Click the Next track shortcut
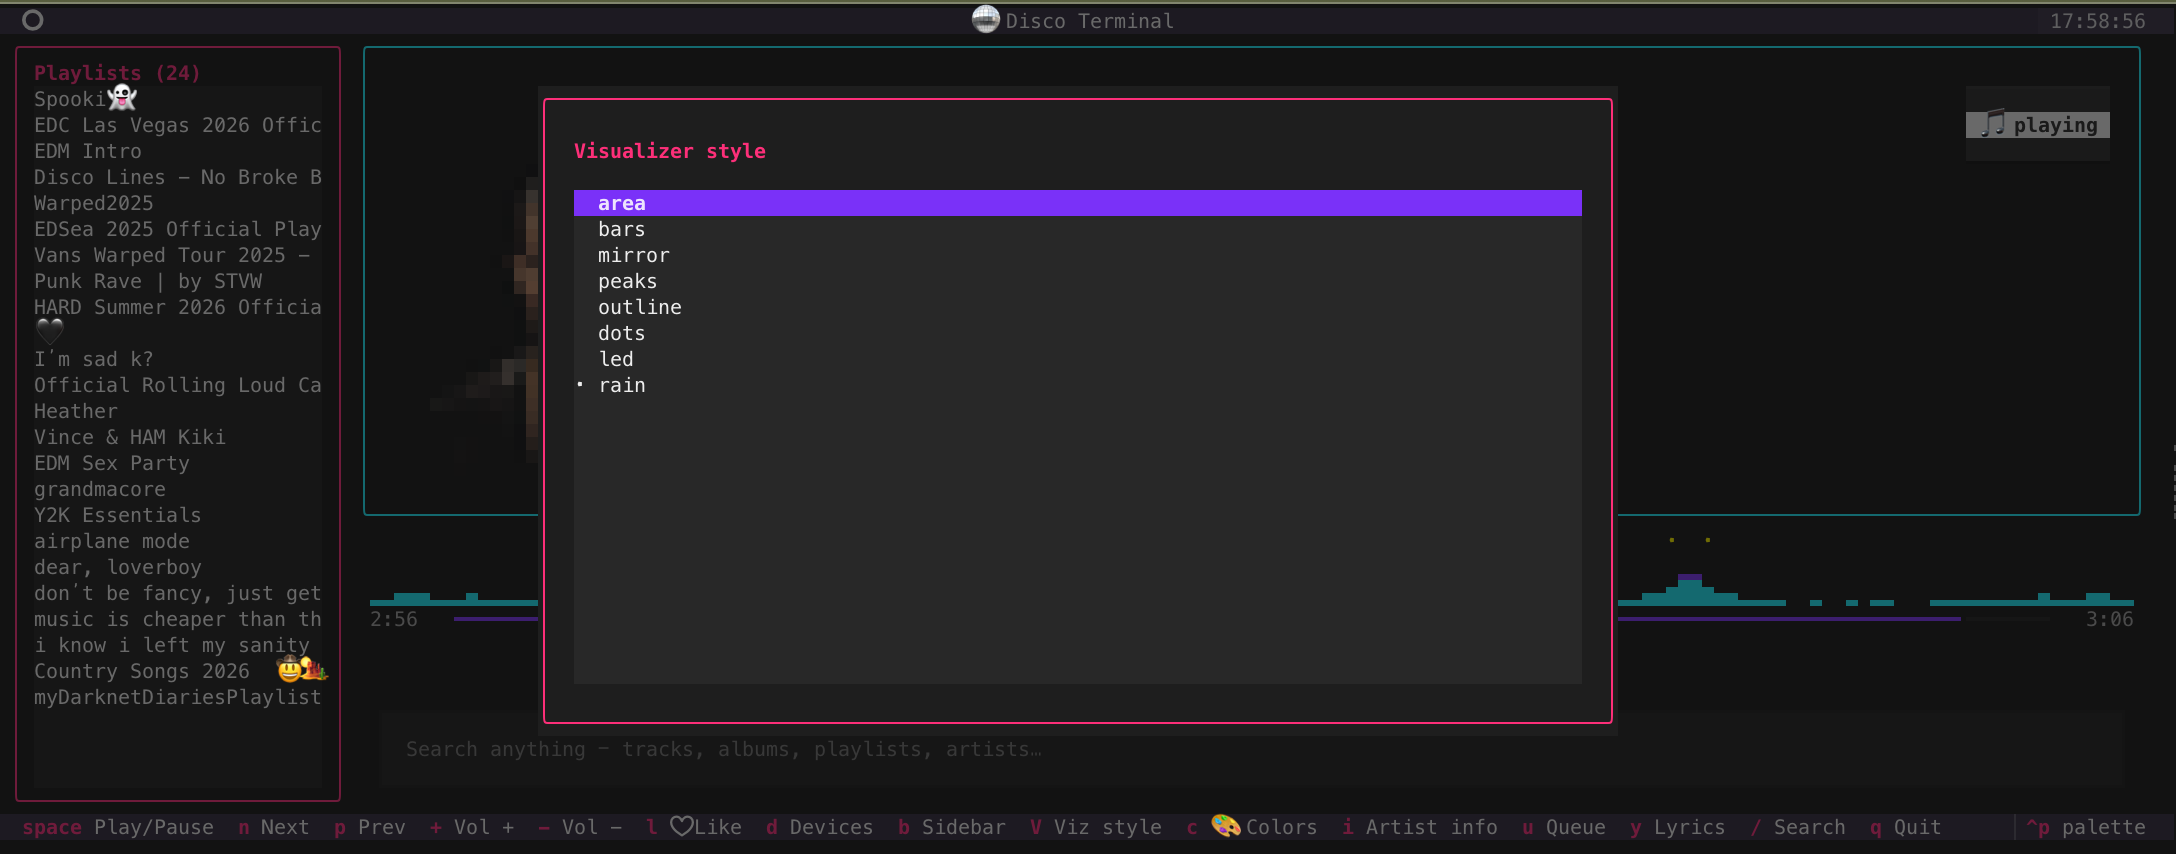 [274, 827]
